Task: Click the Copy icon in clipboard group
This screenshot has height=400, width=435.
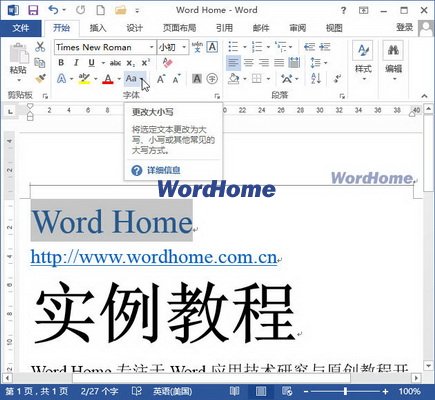Action: point(40,63)
